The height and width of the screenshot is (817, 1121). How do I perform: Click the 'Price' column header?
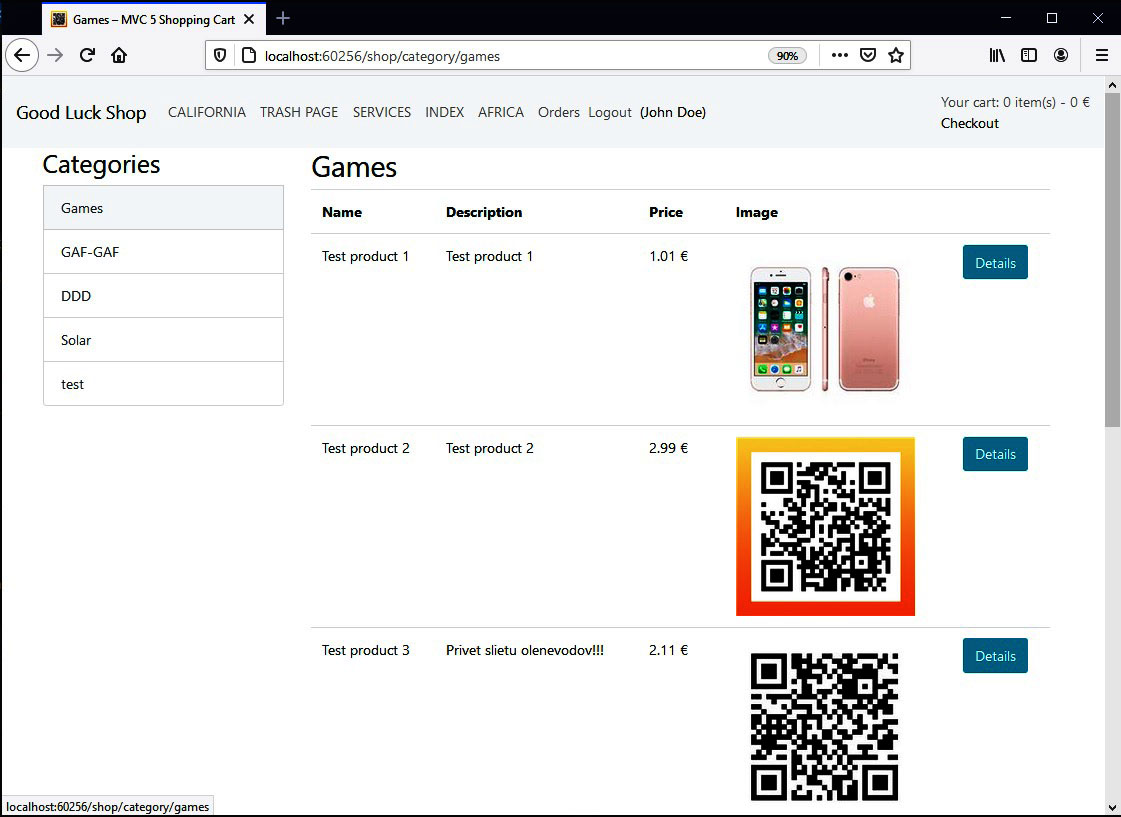666,212
